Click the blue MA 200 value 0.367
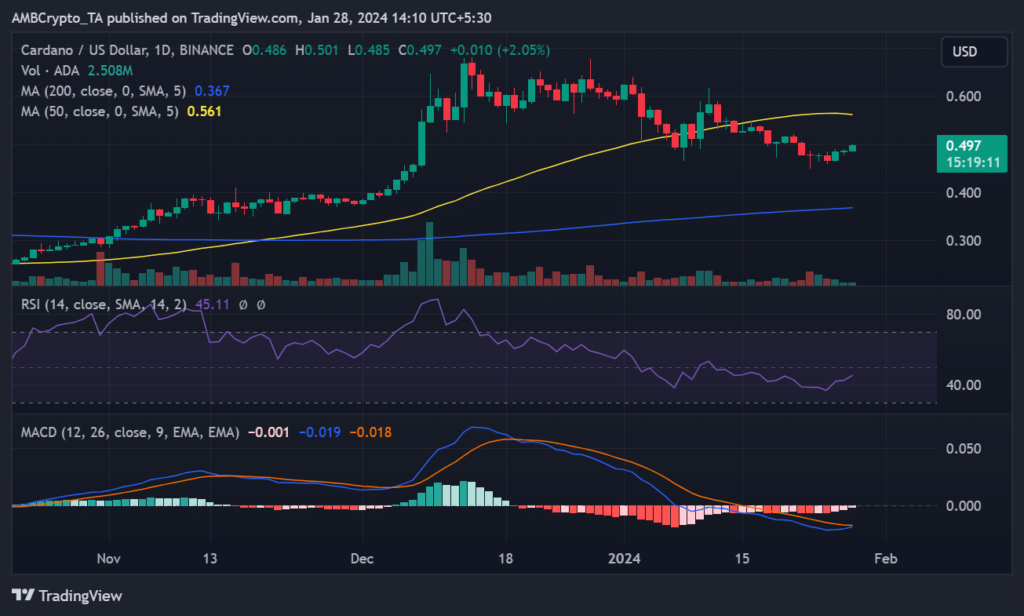The image size is (1024, 616). (211, 90)
